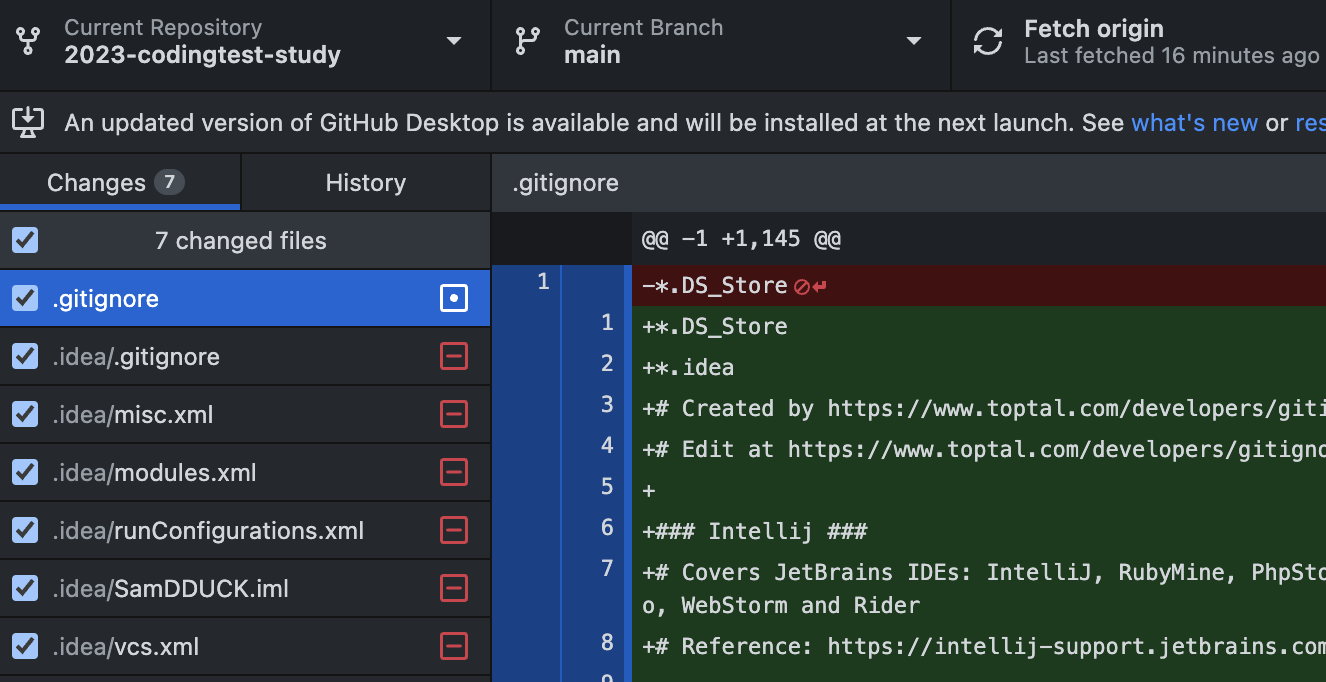Click the update download icon in banner

(28, 122)
